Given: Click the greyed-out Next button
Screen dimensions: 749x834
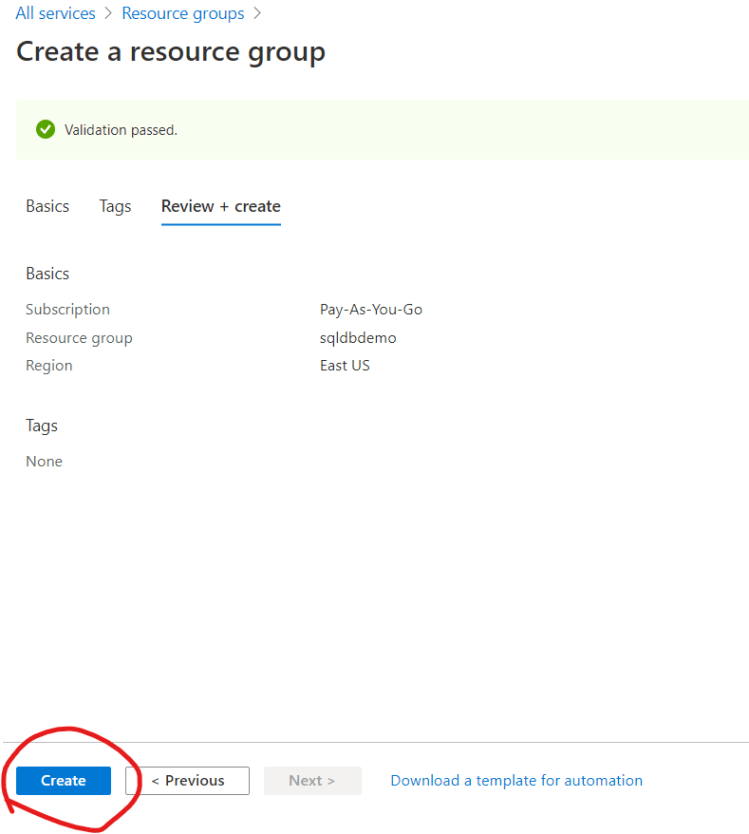Looking at the screenshot, I should click(312, 780).
